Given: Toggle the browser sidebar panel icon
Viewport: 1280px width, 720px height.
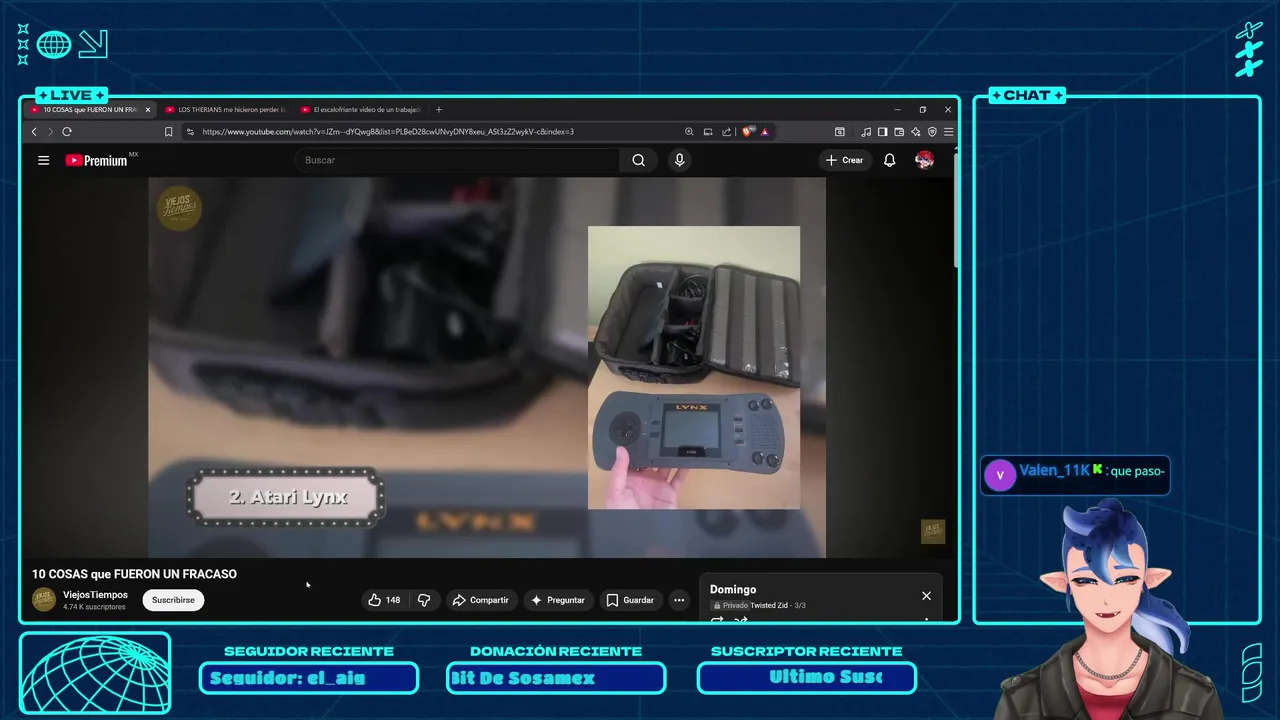Looking at the screenshot, I should click(x=883, y=132).
